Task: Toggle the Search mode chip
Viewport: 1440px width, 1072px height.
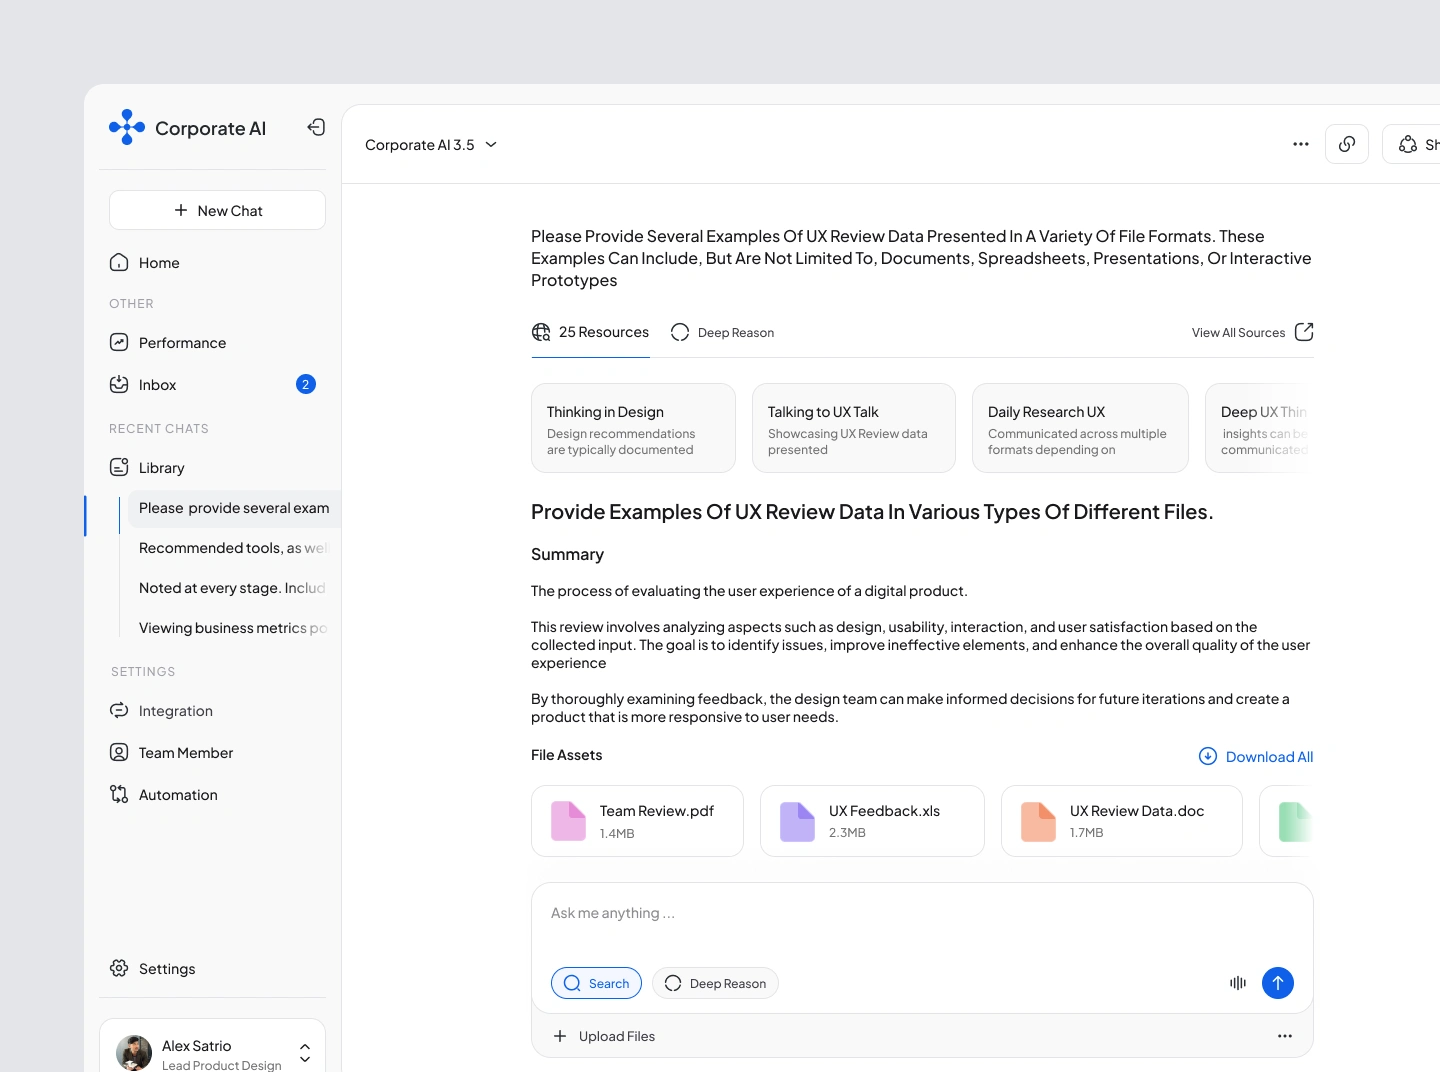Action: pyautogui.click(x=596, y=983)
